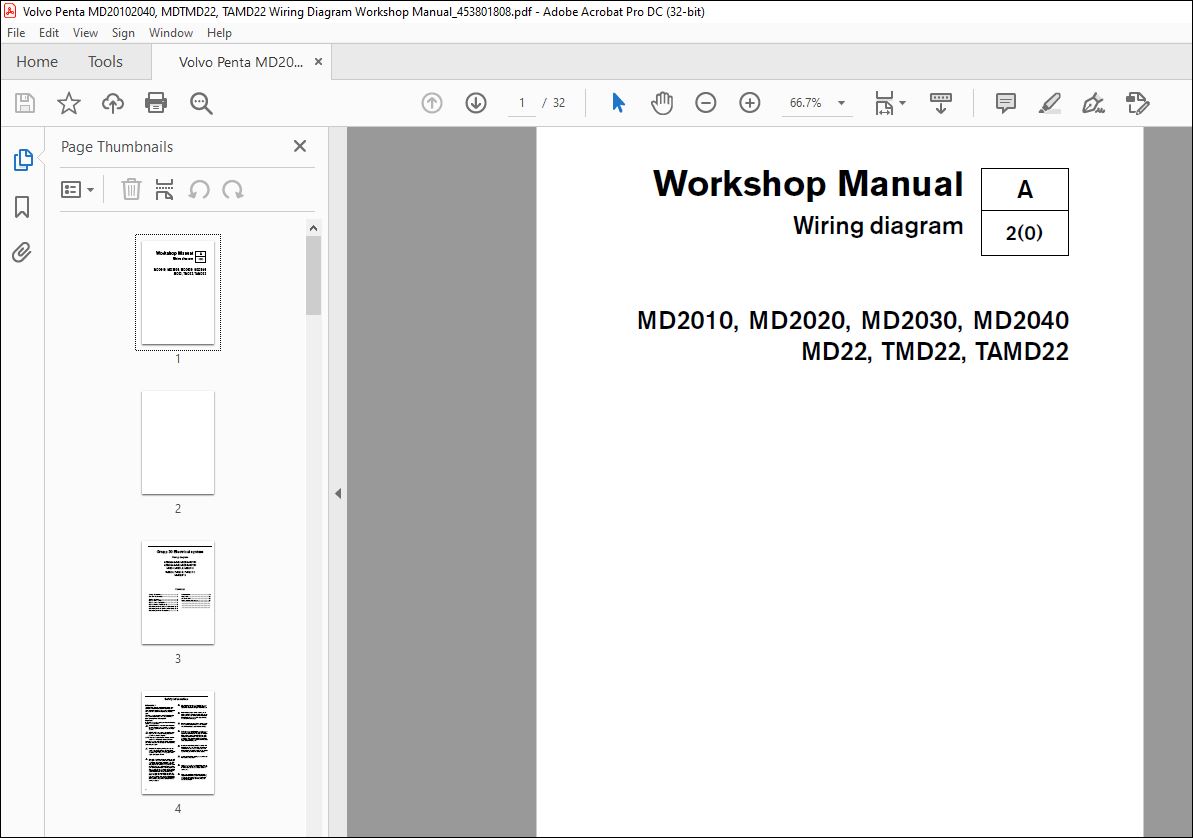Click the Stamp and share tool icon
Viewport: 1193px width, 838px height.
tap(1137, 103)
